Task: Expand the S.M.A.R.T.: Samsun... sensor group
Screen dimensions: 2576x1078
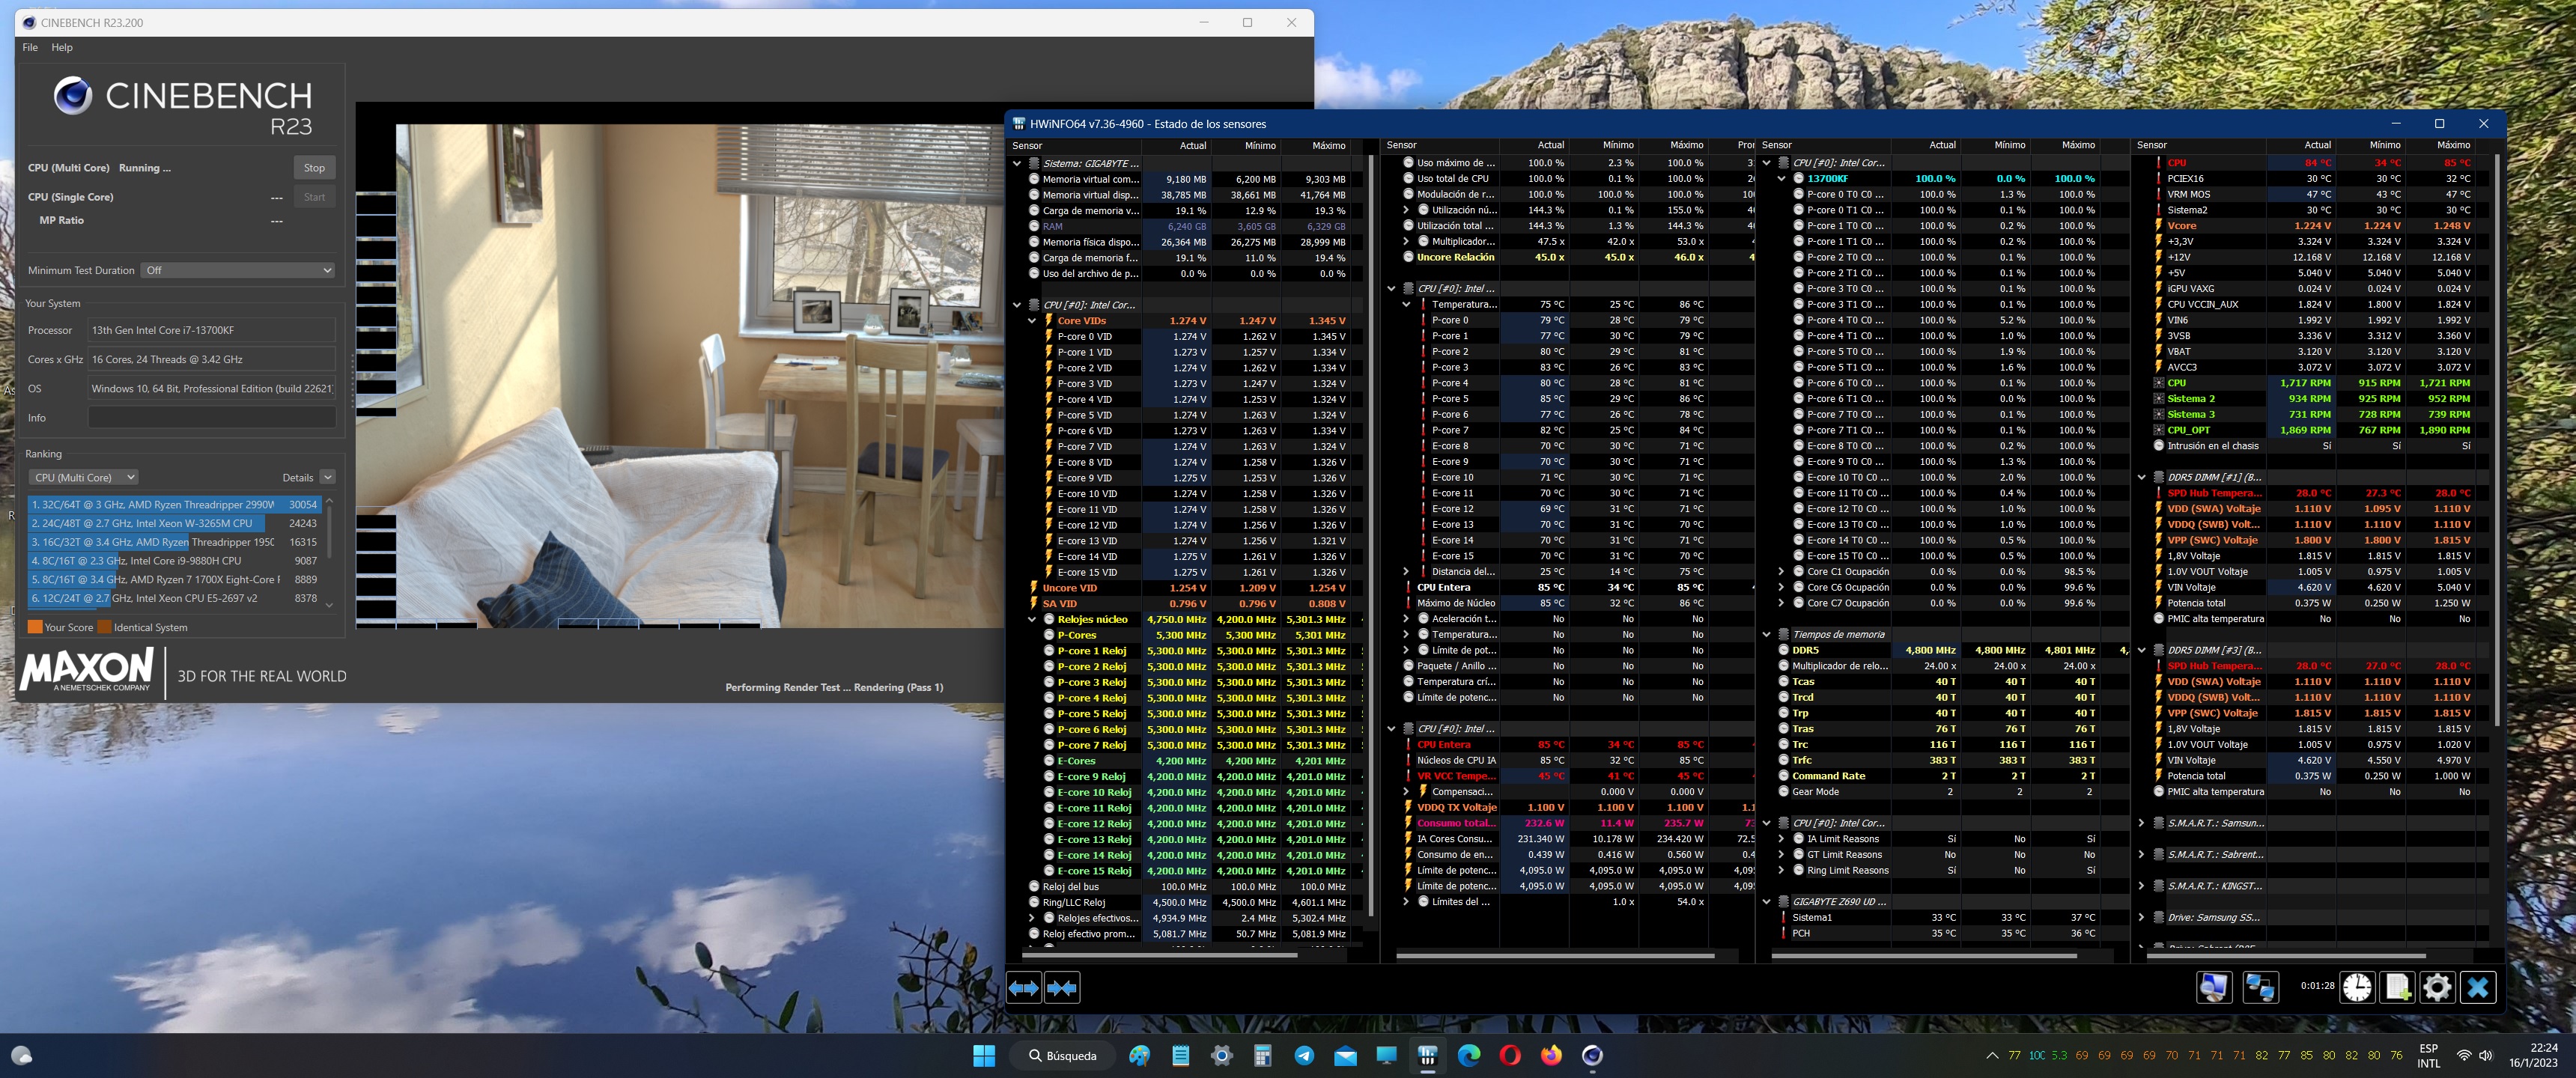Action: (x=2141, y=823)
